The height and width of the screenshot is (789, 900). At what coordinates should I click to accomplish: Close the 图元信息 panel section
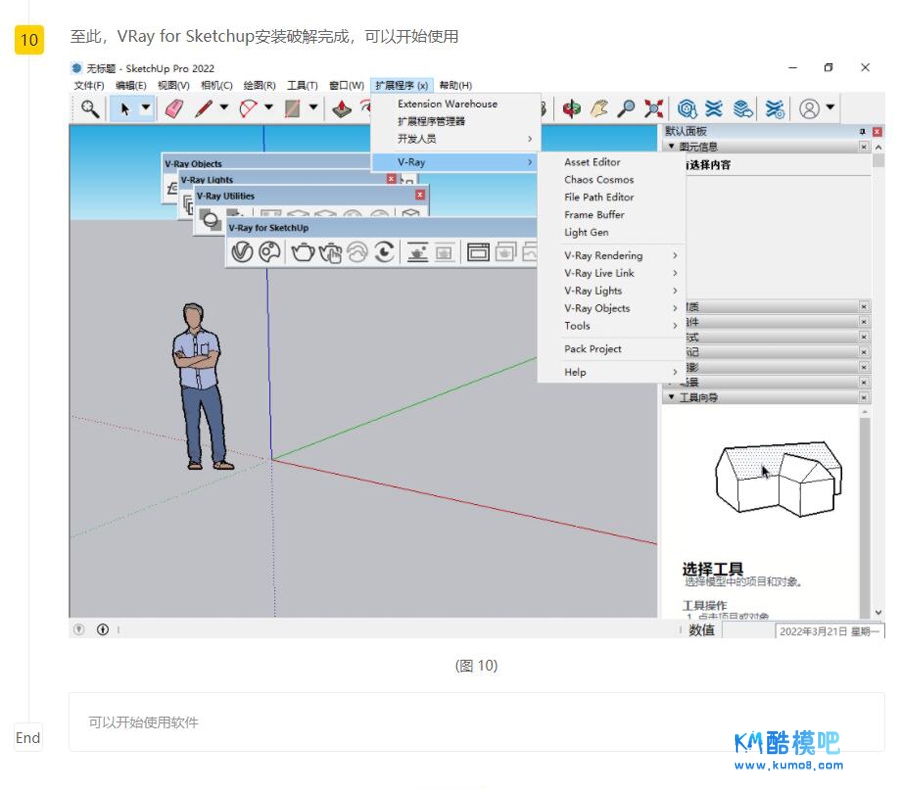[x=864, y=147]
